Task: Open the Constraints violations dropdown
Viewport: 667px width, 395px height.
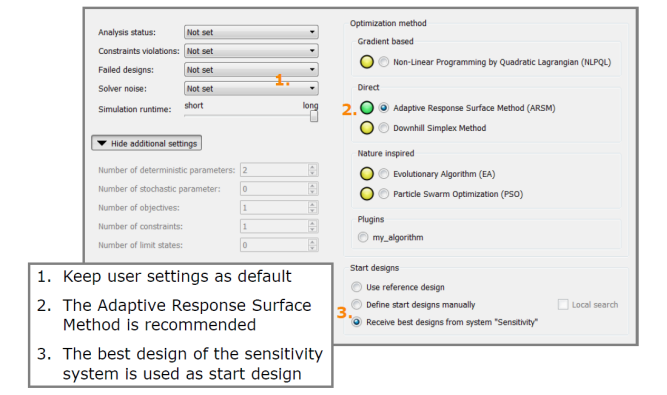Action: [x=251, y=51]
